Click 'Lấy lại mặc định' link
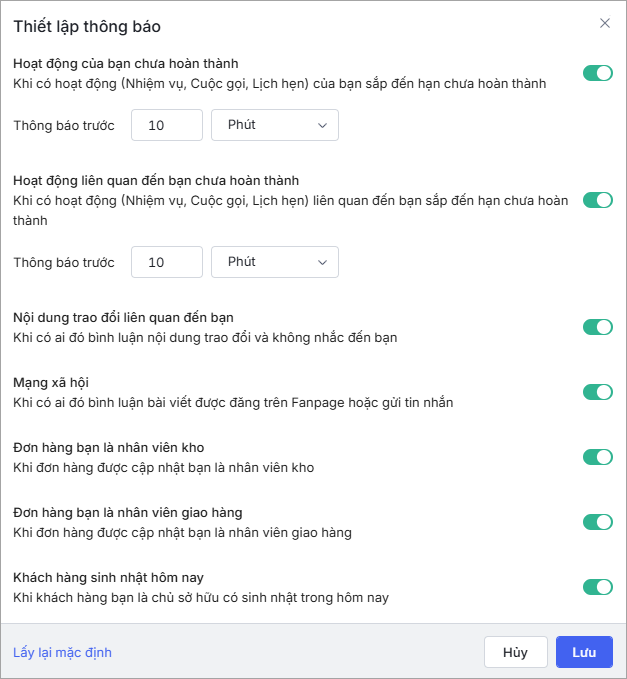Viewport: 627px width, 679px height. pyautogui.click(x=62, y=652)
